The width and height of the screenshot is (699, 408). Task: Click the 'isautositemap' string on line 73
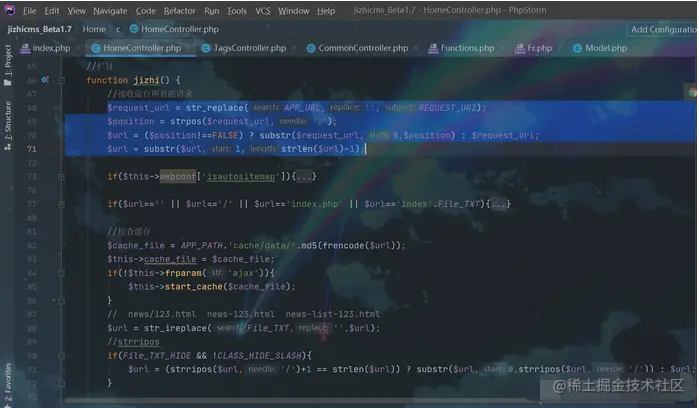click(241, 177)
